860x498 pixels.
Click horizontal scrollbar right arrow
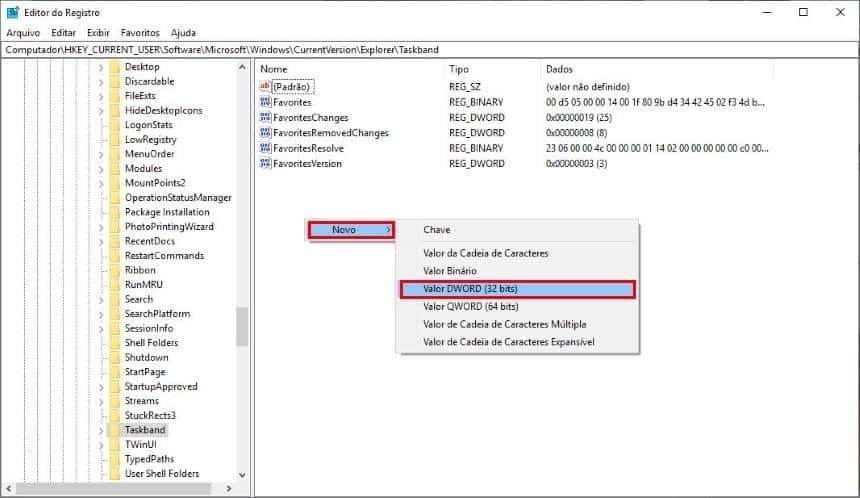(x=229, y=488)
